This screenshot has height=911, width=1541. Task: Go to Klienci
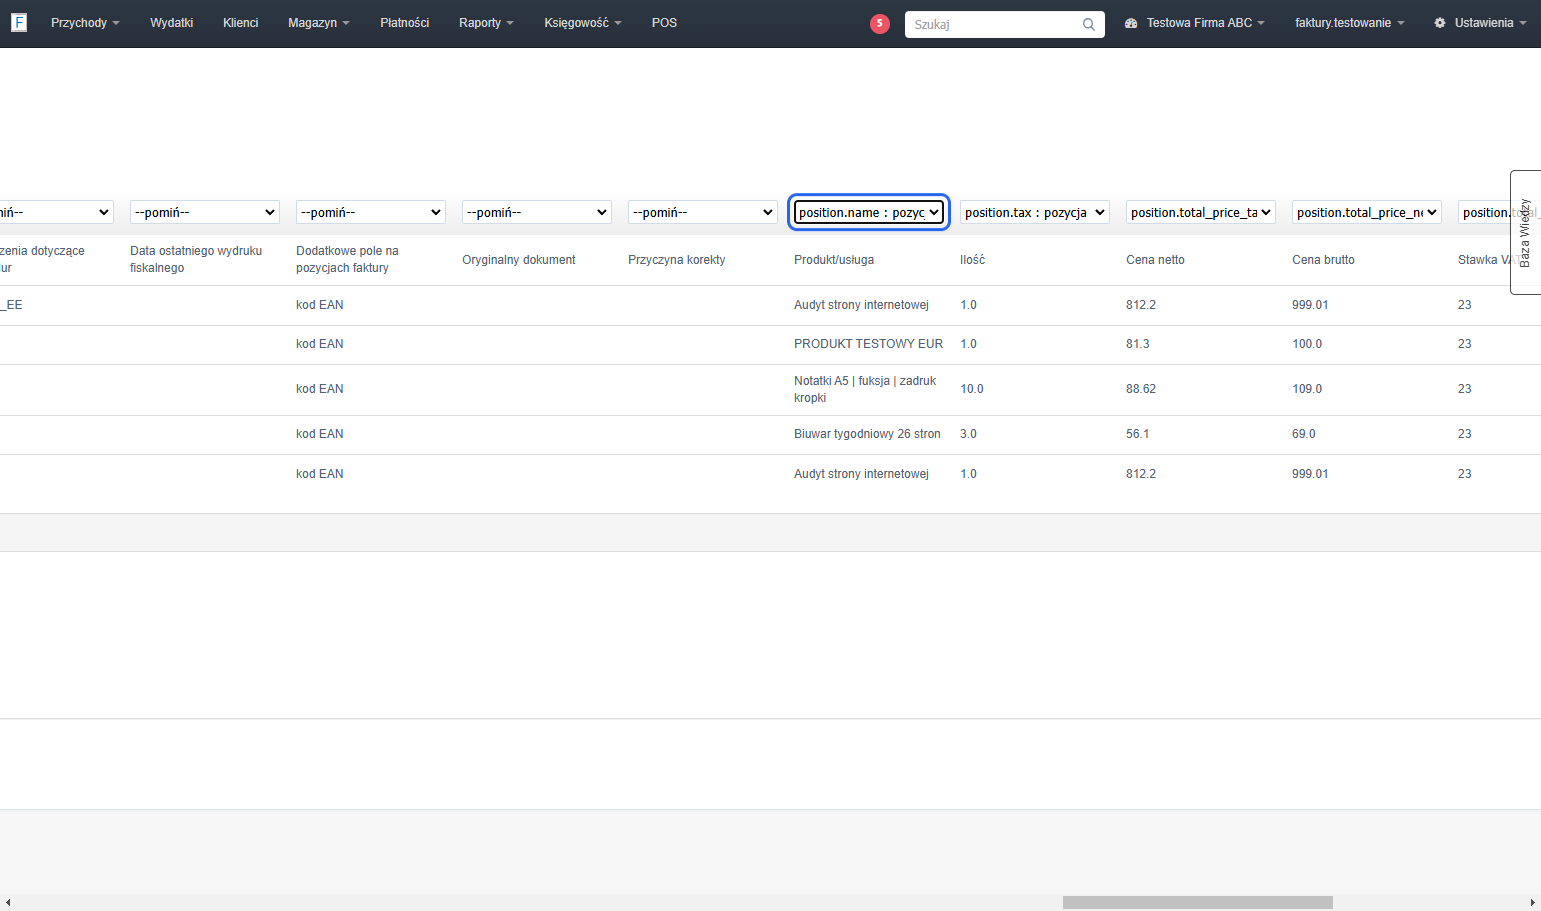pos(240,23)
